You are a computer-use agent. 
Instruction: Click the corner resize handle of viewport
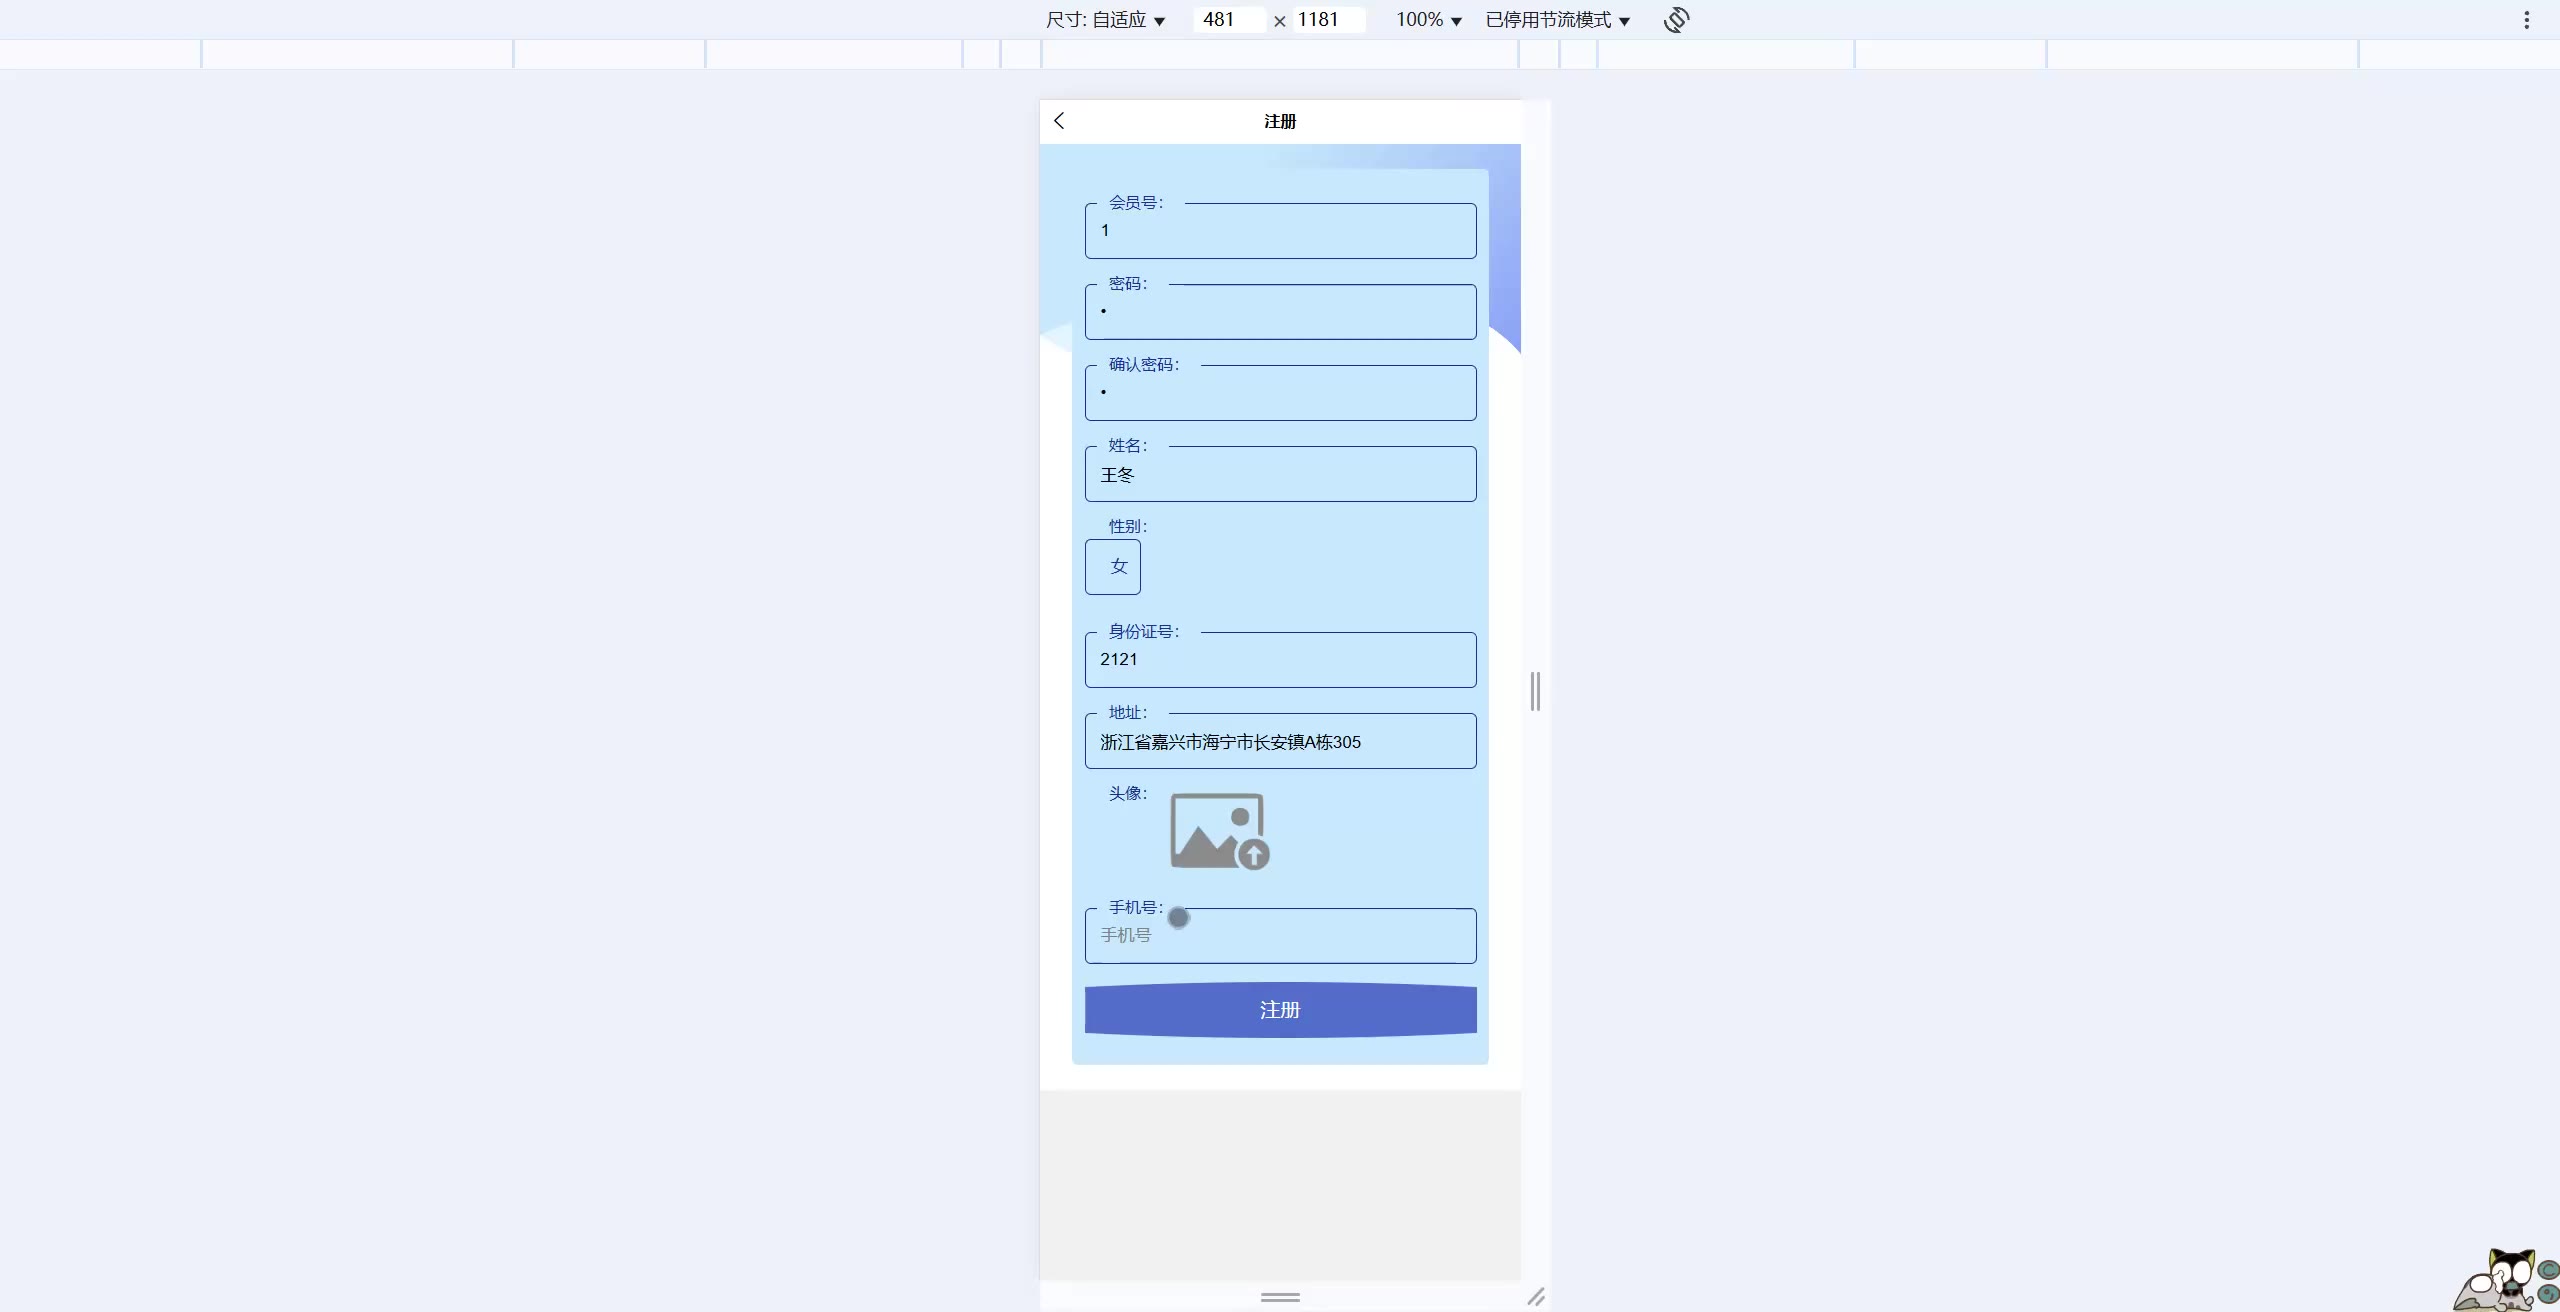click(x=1536, y=1297)
